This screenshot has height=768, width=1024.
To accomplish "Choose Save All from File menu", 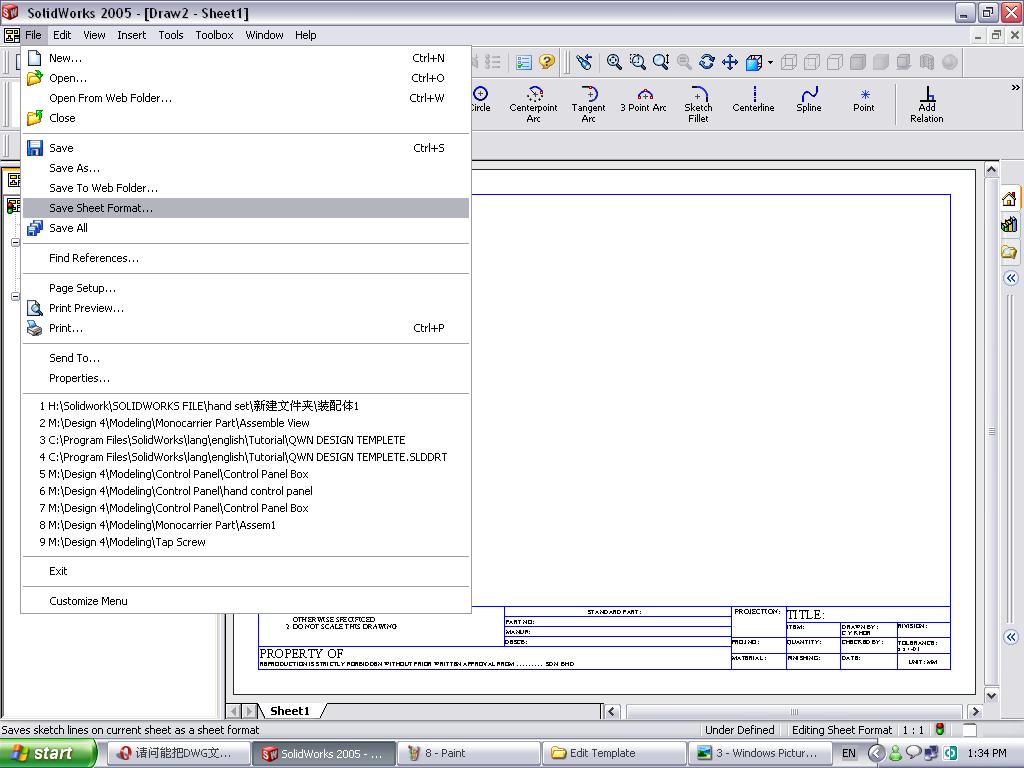I will point(246,228).
